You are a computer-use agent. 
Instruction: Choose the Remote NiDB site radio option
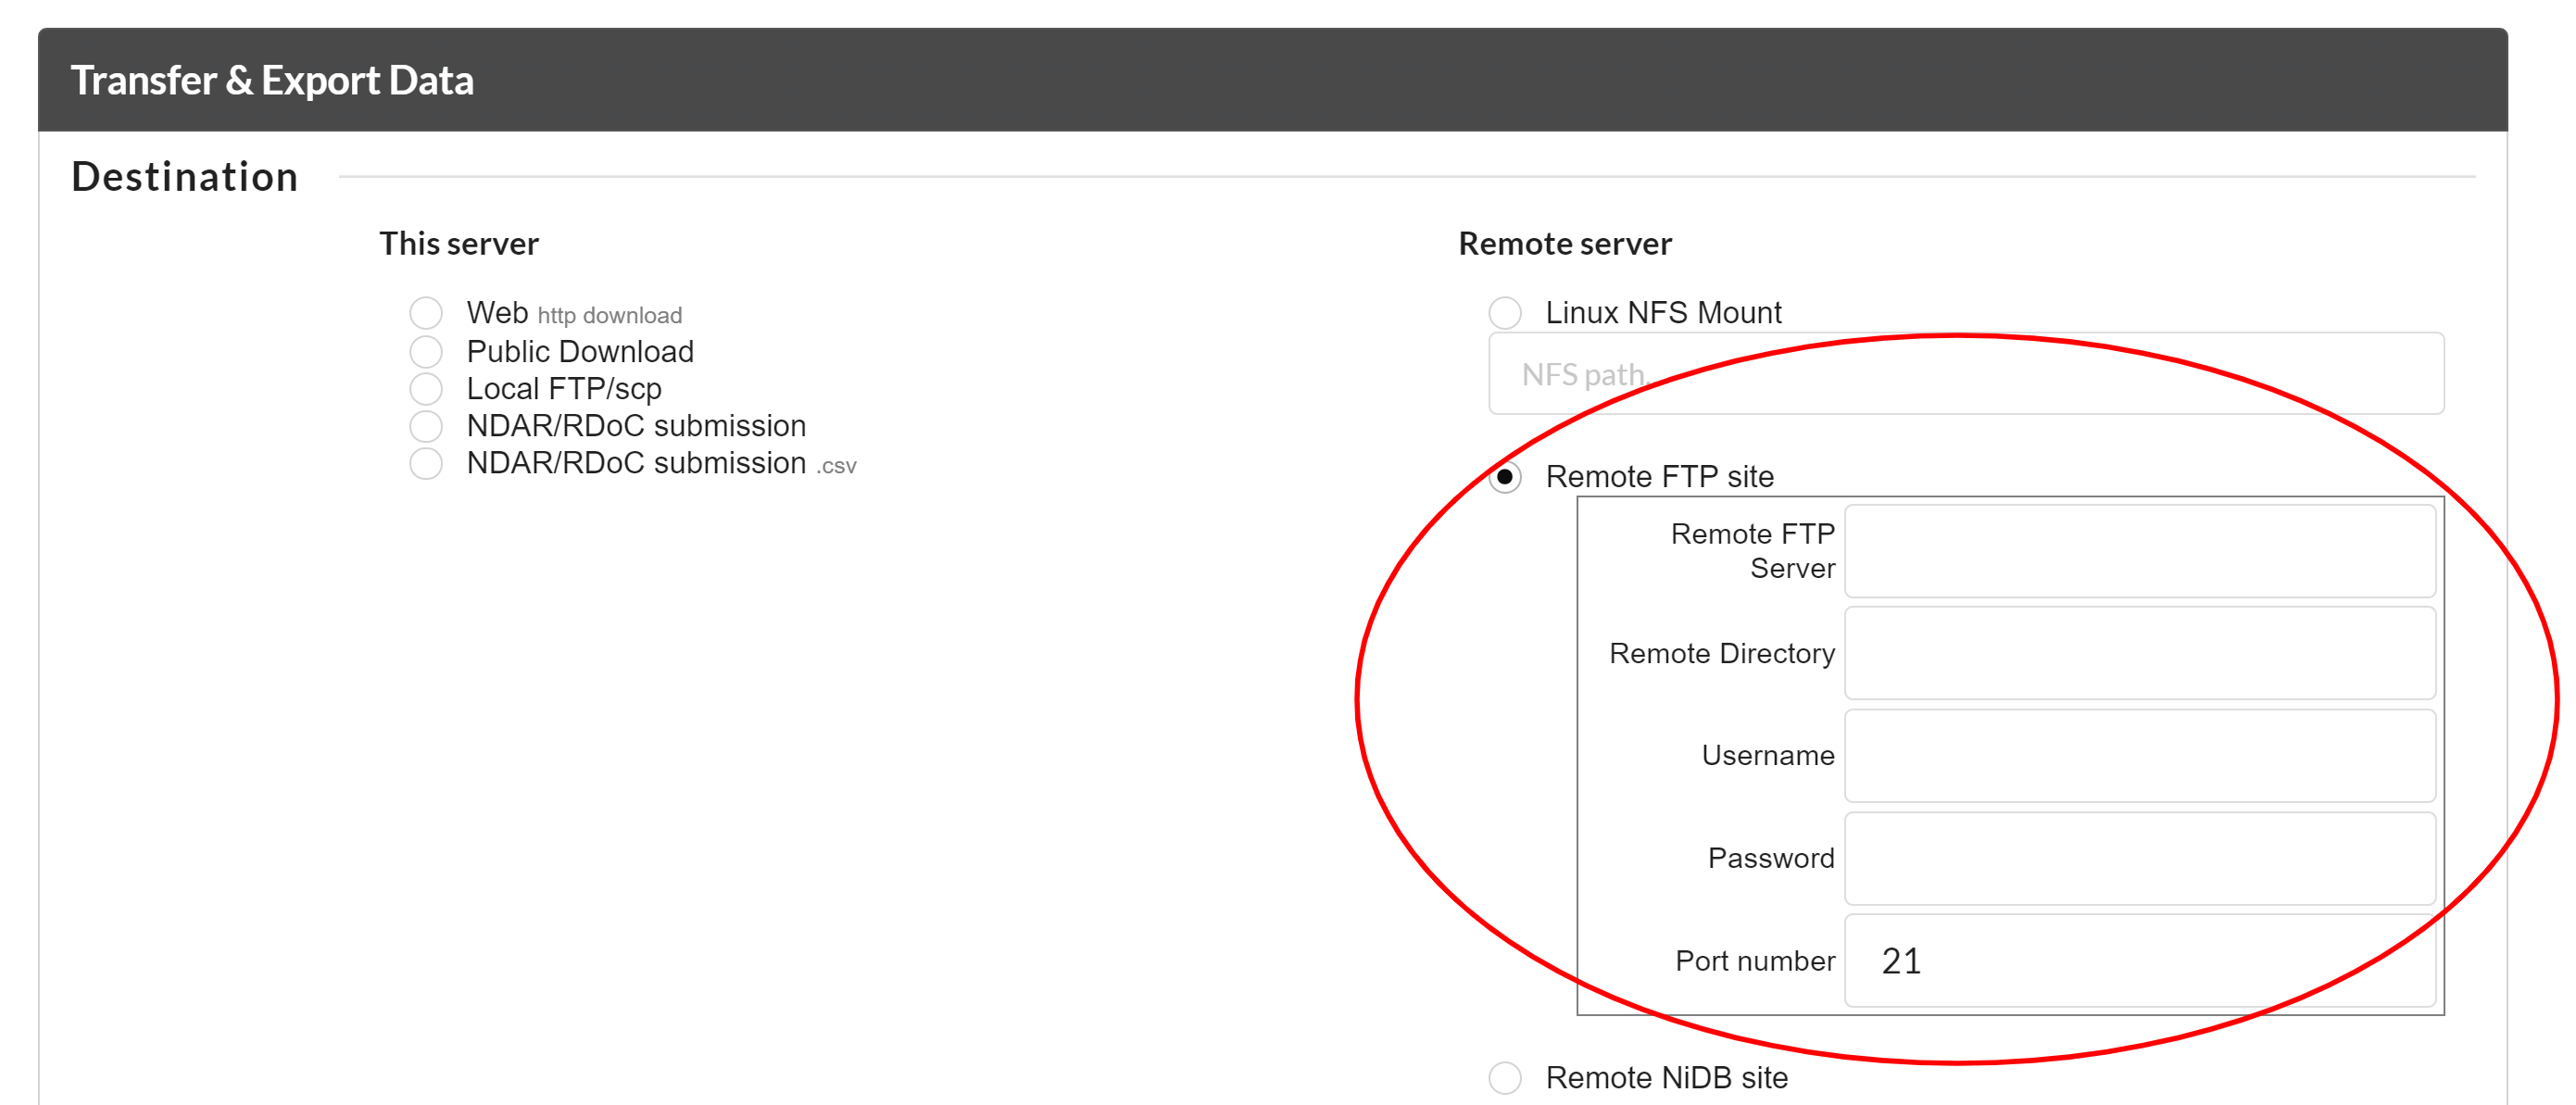(1505, 1077)
